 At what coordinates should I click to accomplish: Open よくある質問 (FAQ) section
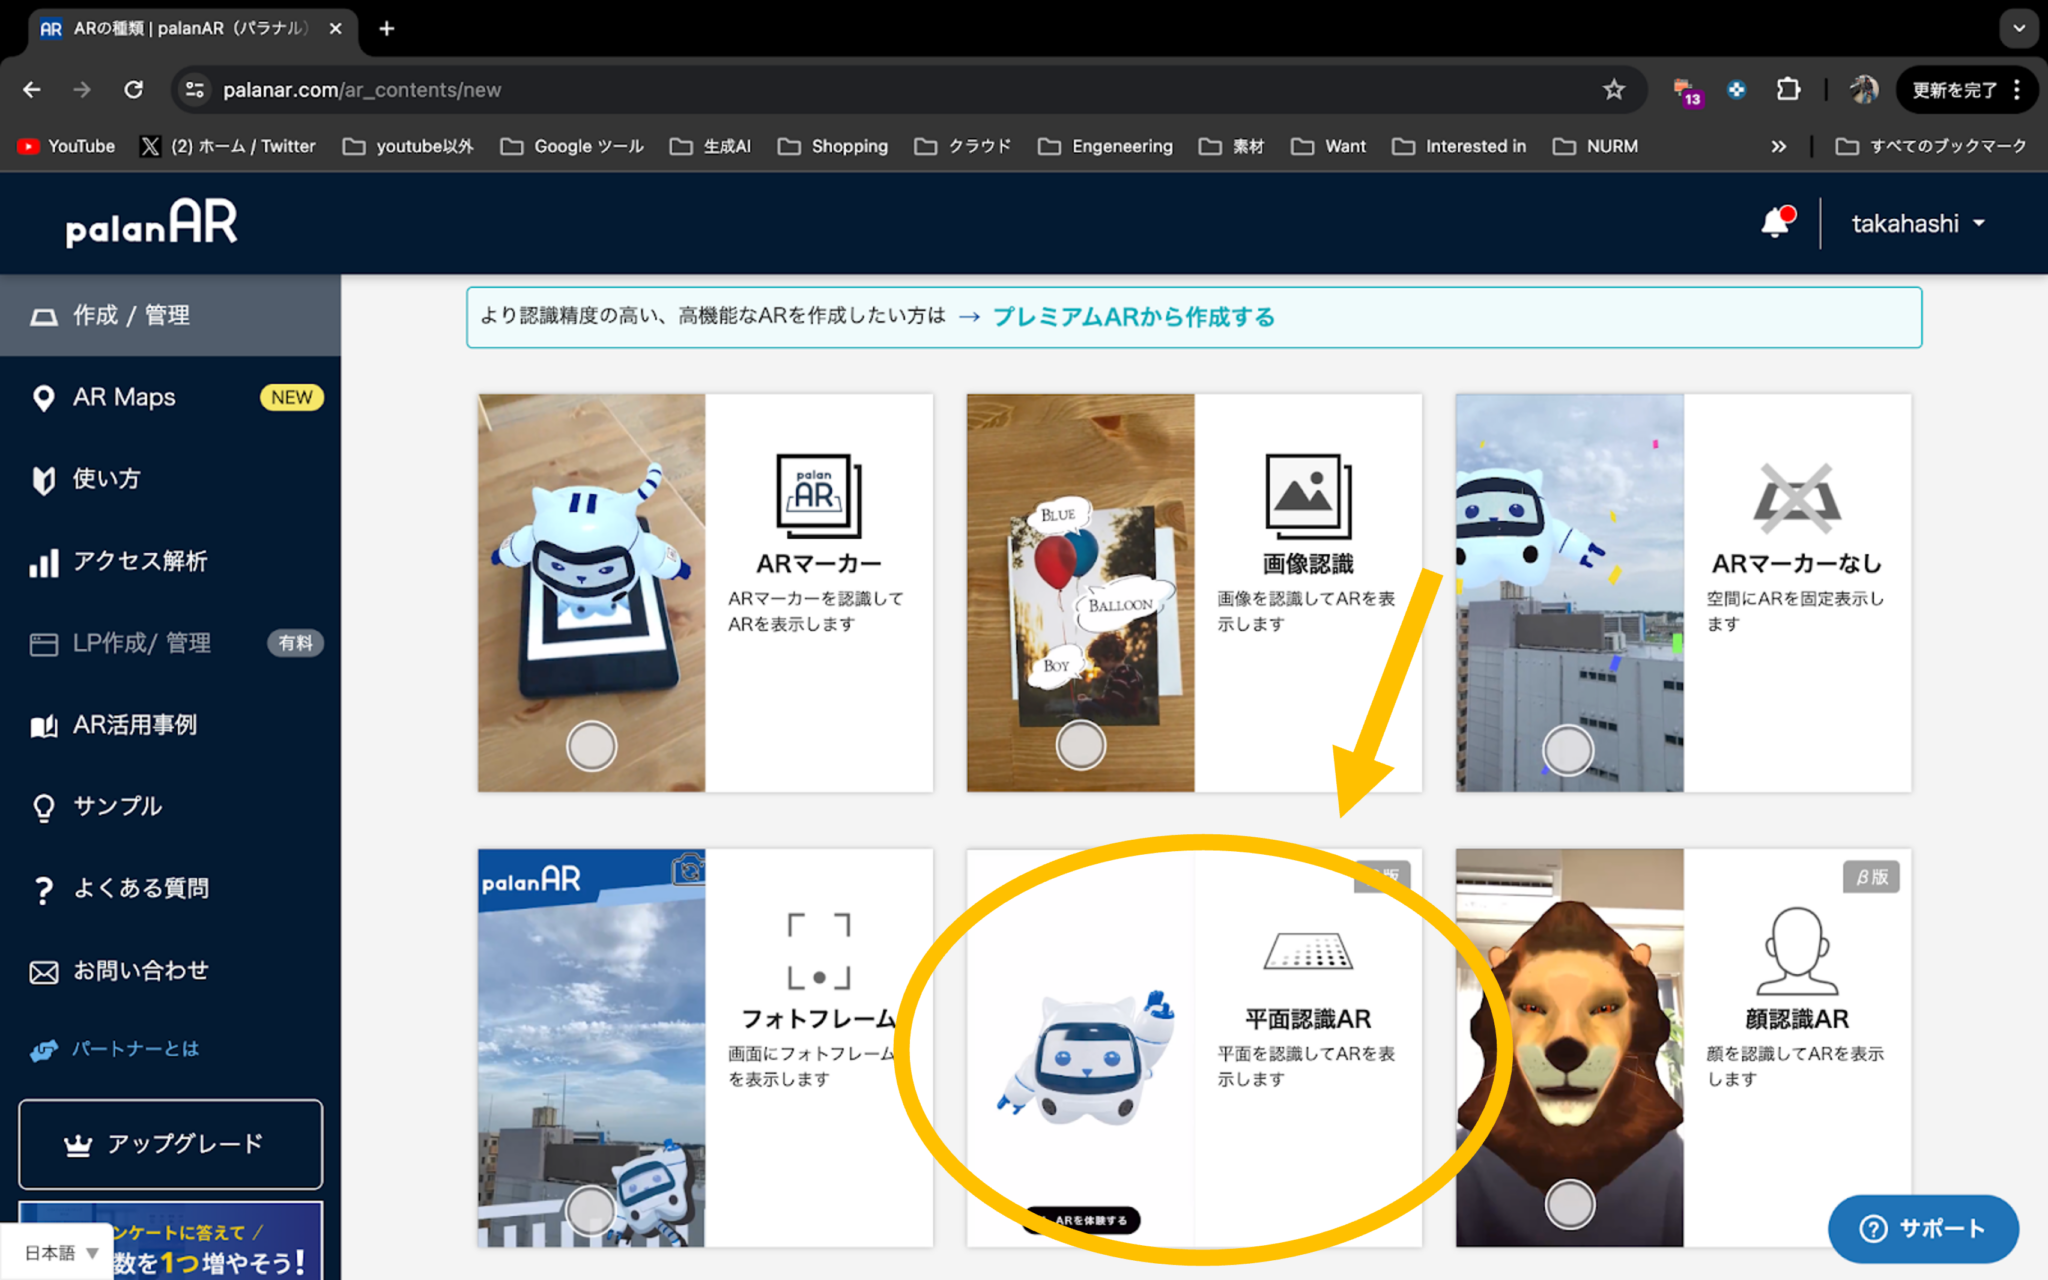click(x=143, y=887)
